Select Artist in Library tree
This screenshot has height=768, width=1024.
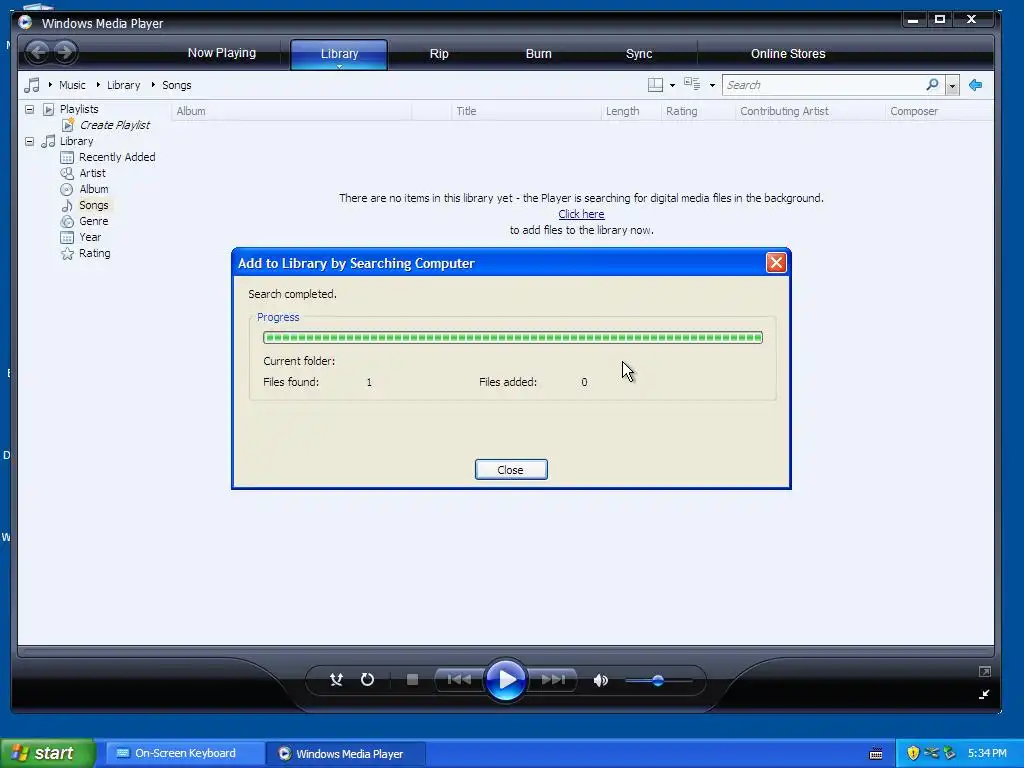click(92, 173)
